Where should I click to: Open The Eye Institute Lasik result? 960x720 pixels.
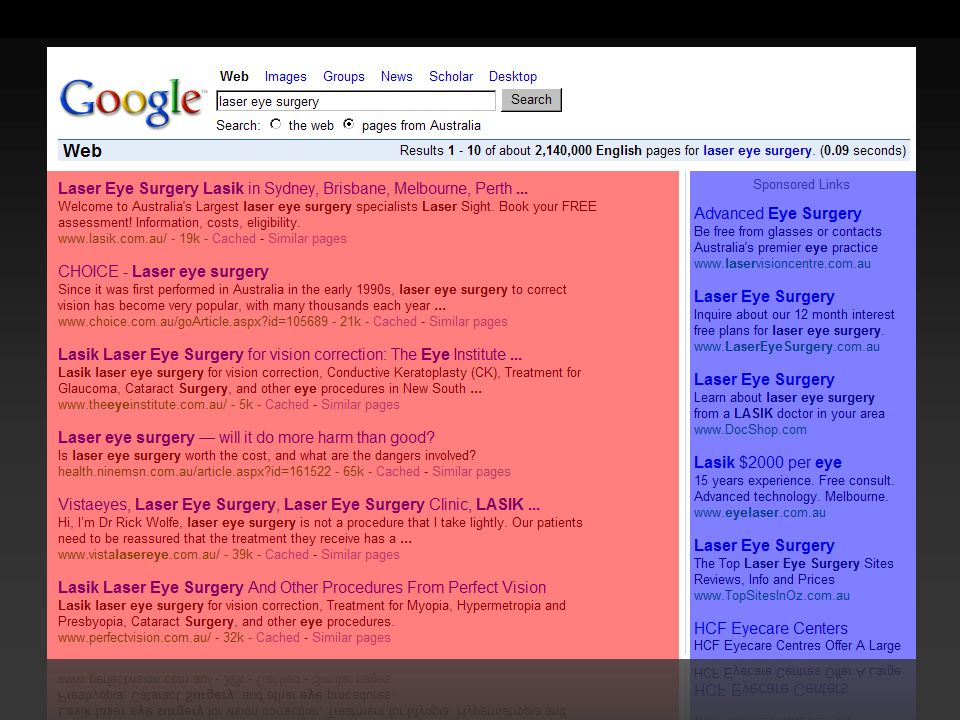[290, 354]
